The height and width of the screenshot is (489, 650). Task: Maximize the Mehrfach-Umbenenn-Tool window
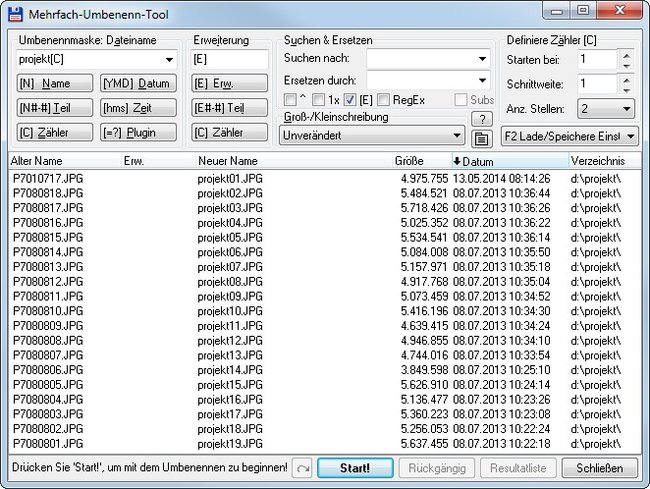point(583,11)
